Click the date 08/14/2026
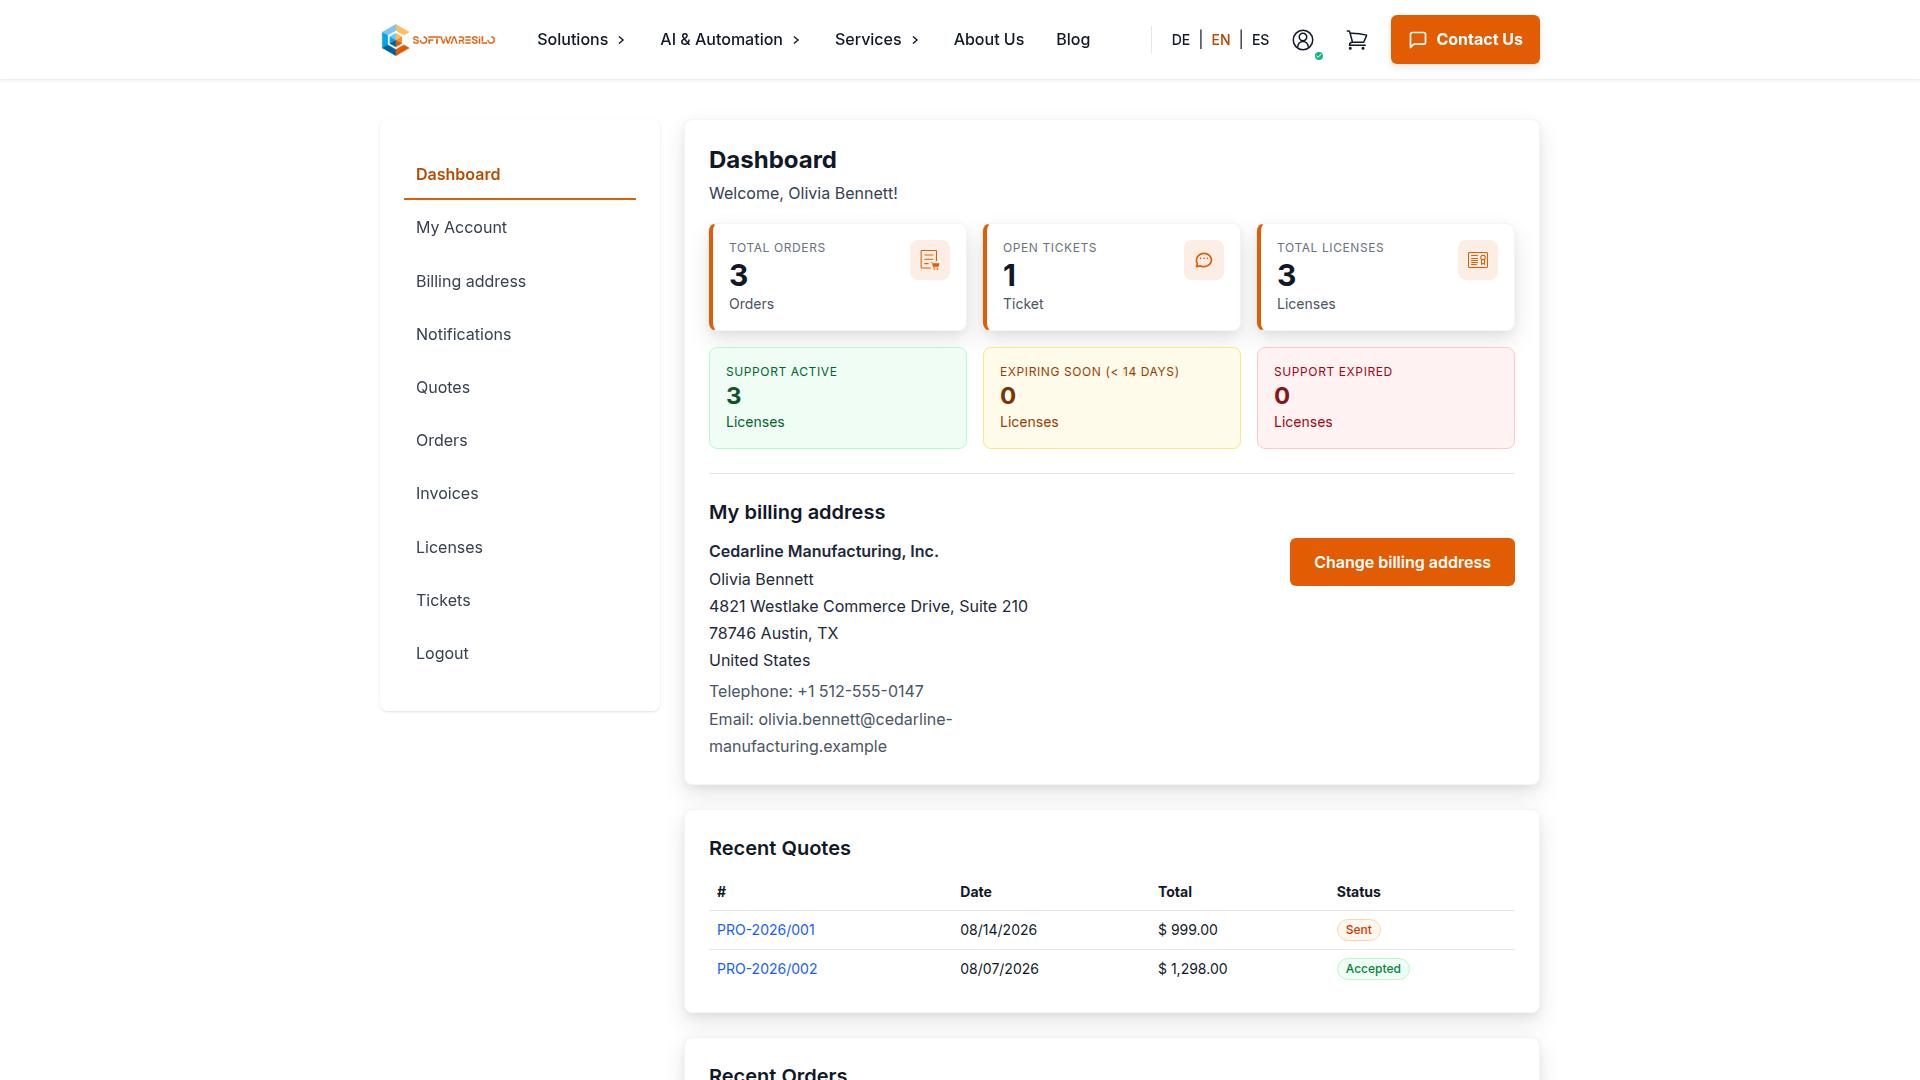Screen dimensions: 1920x1080 [x=998, y=930]
